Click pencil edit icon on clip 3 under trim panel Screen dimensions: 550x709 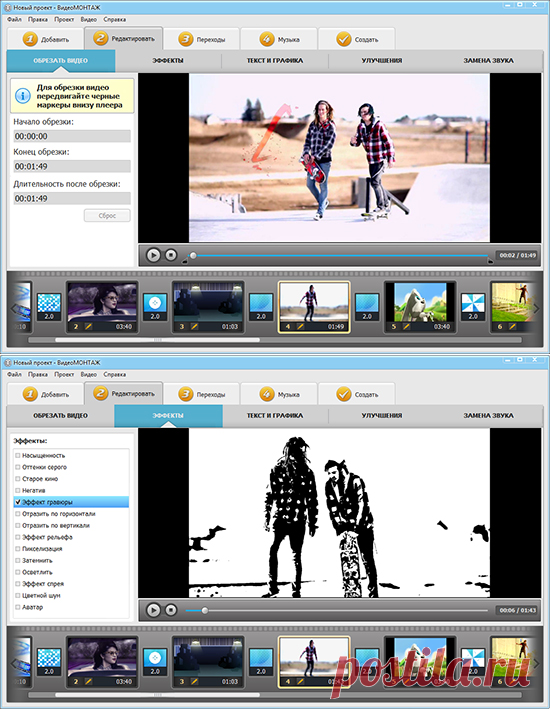coord(194,326)
